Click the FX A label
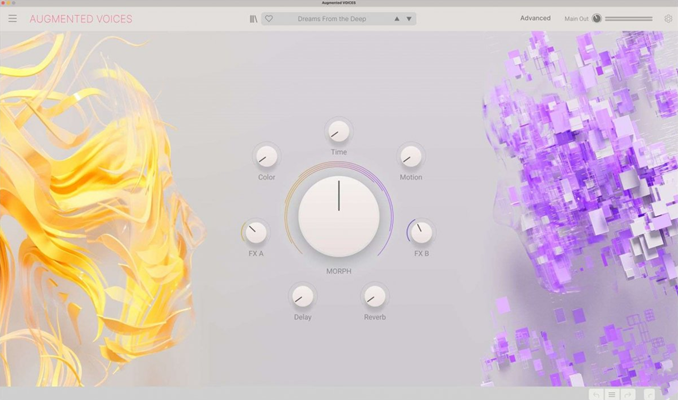Image resolution: width=678 pixels, height=400 pixels. click(256, 253)
